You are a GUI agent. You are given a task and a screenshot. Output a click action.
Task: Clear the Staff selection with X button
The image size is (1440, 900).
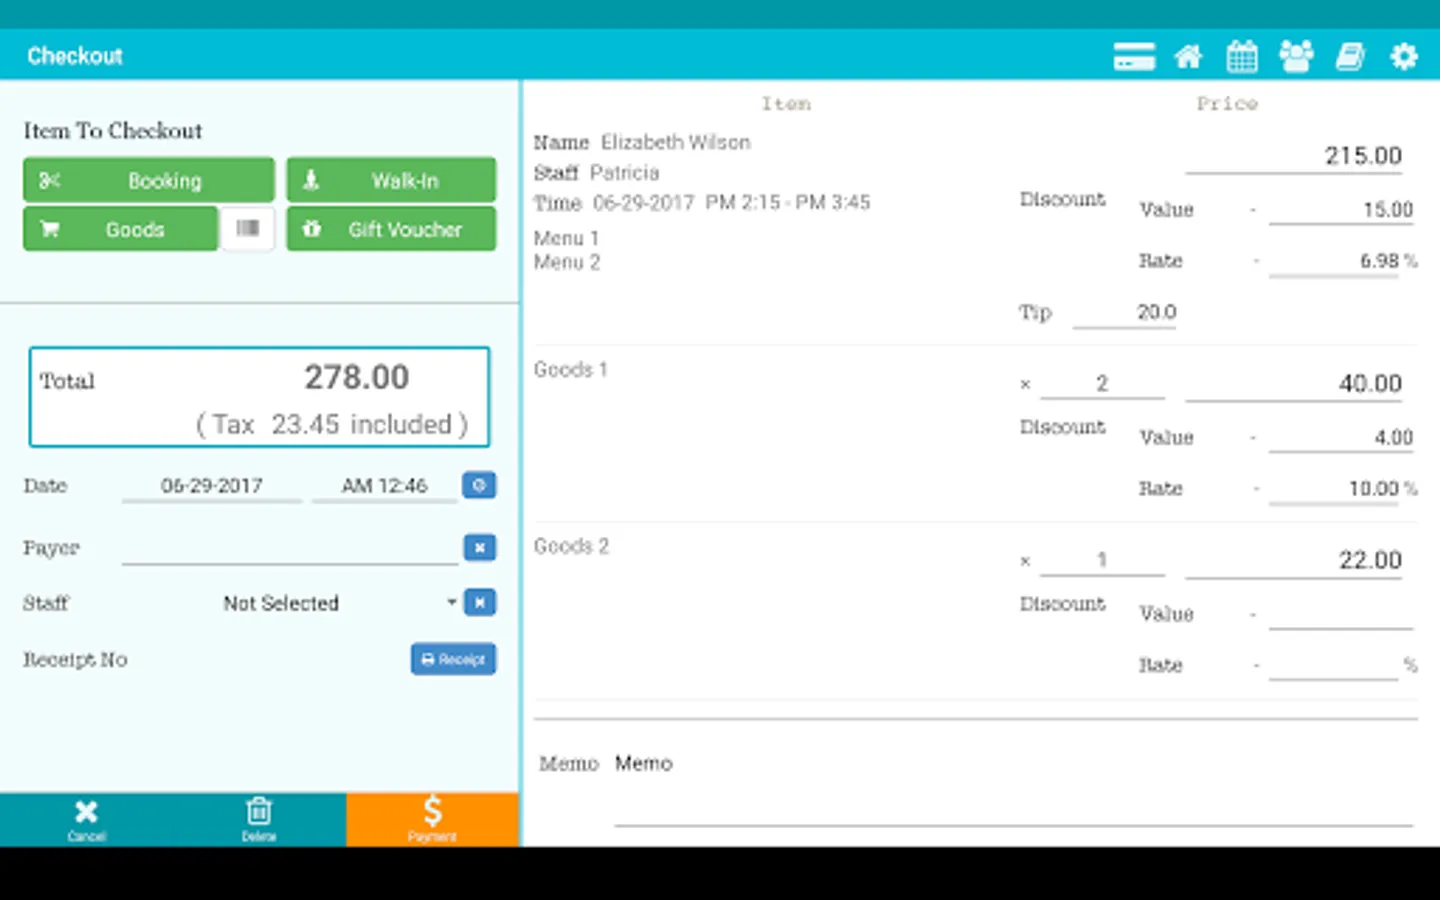pyautogui.click(x=479, y=602)
